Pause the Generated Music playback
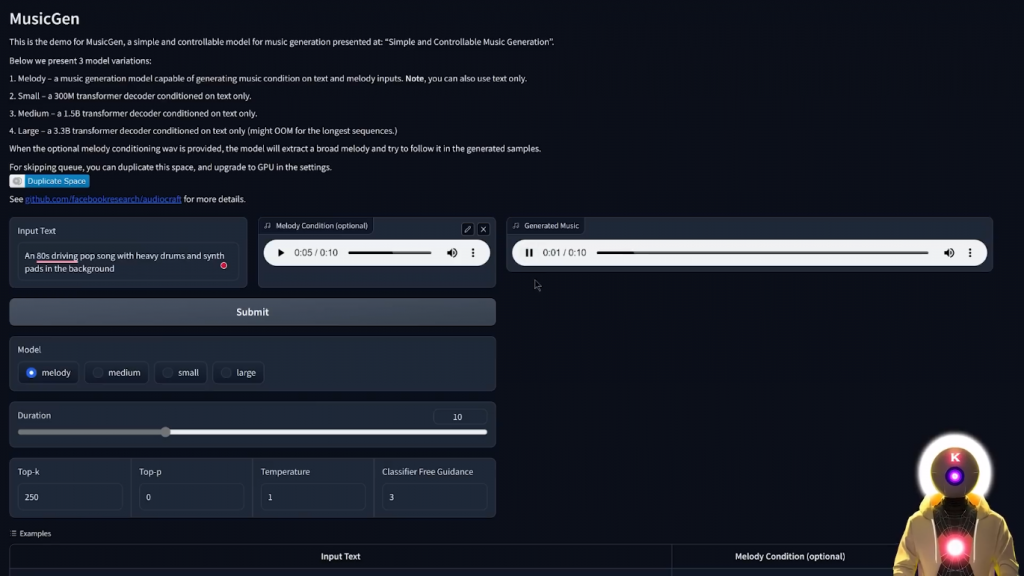Viewport: 1024px width, 576px height. 529,253
